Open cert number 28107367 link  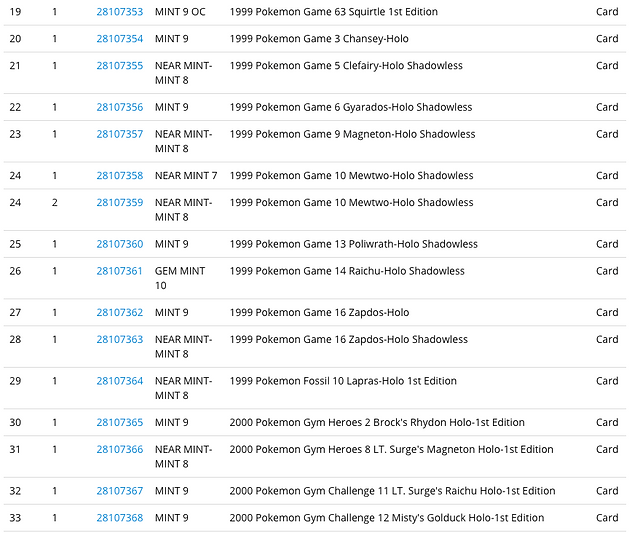[x=120, y=491]
